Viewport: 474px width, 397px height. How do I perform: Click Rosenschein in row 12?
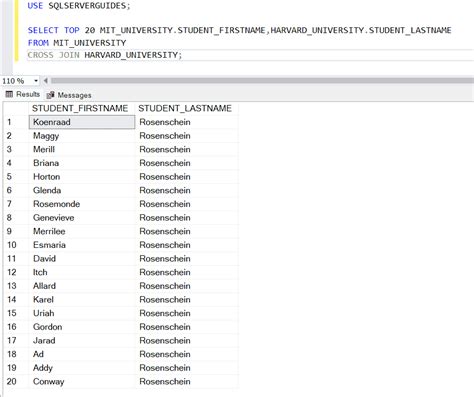[x=187, y=272]
